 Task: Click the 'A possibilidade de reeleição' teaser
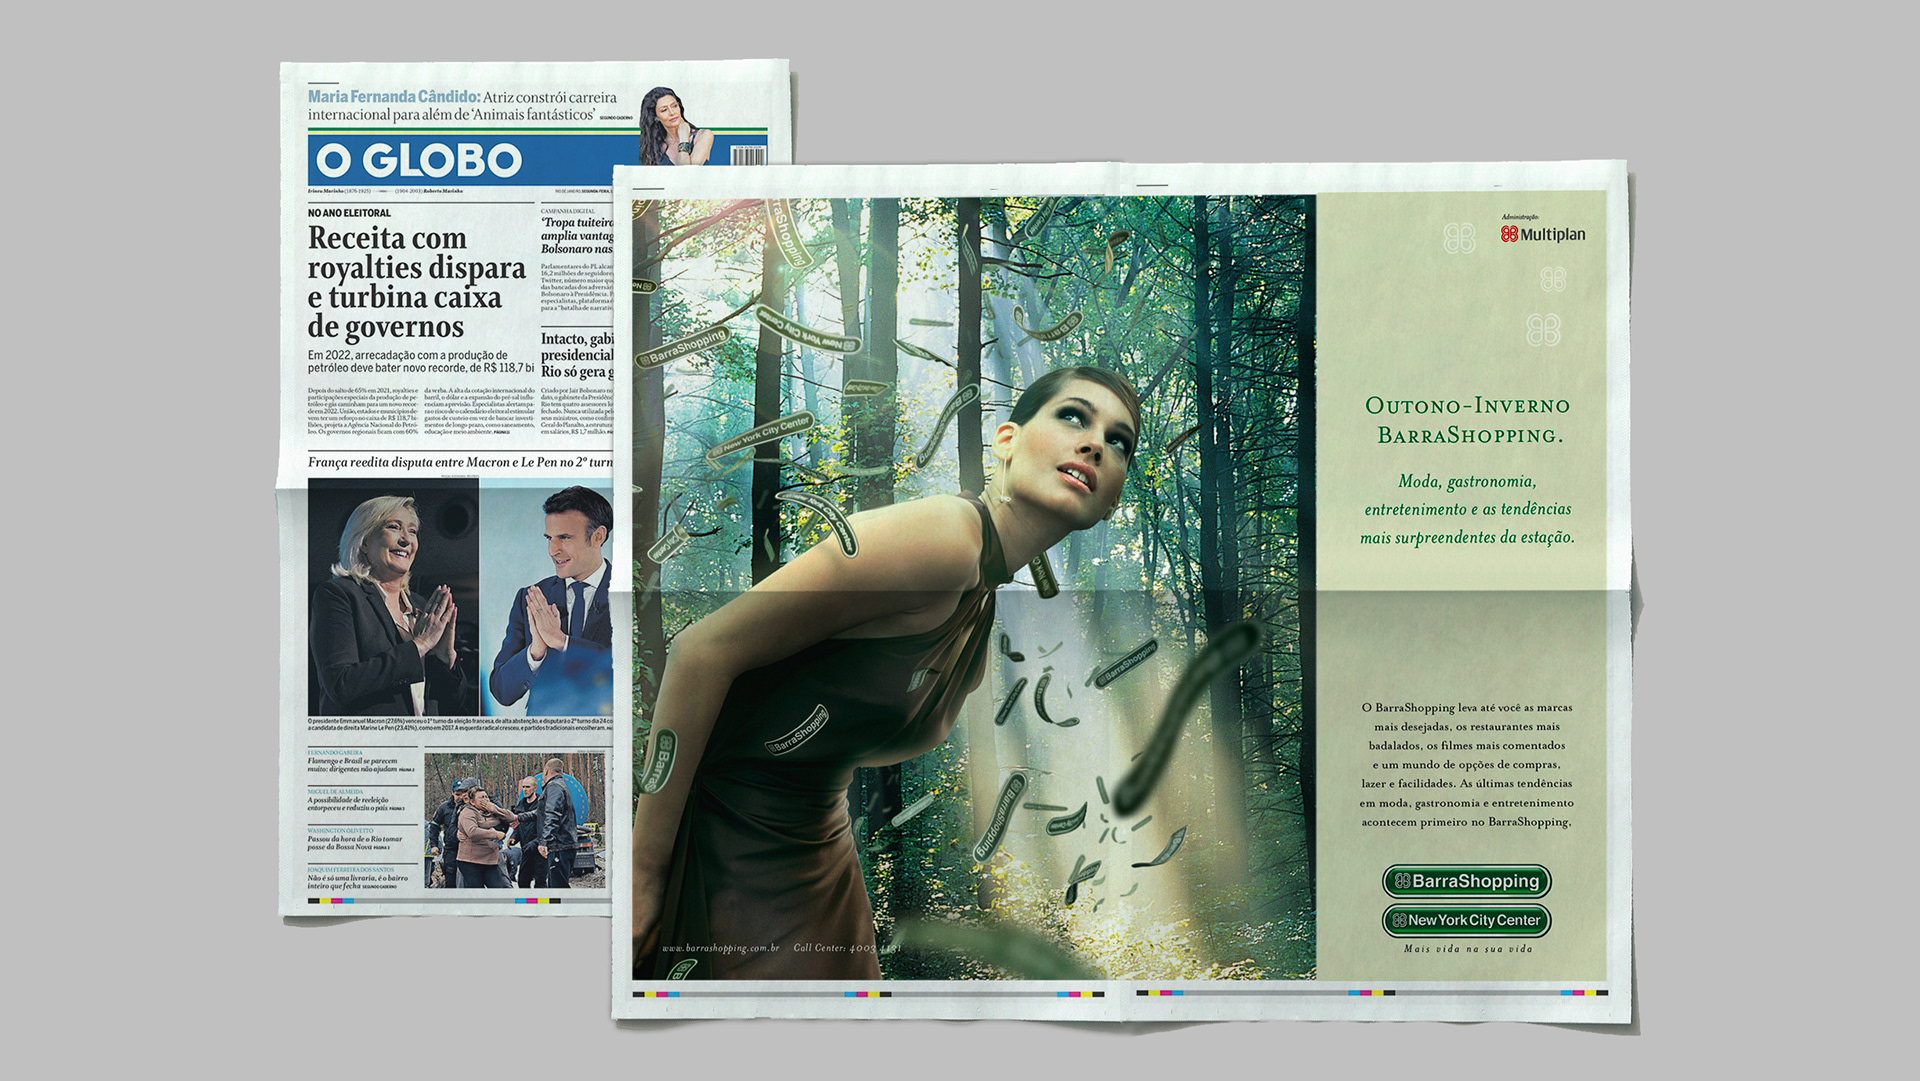coord(356,804)
